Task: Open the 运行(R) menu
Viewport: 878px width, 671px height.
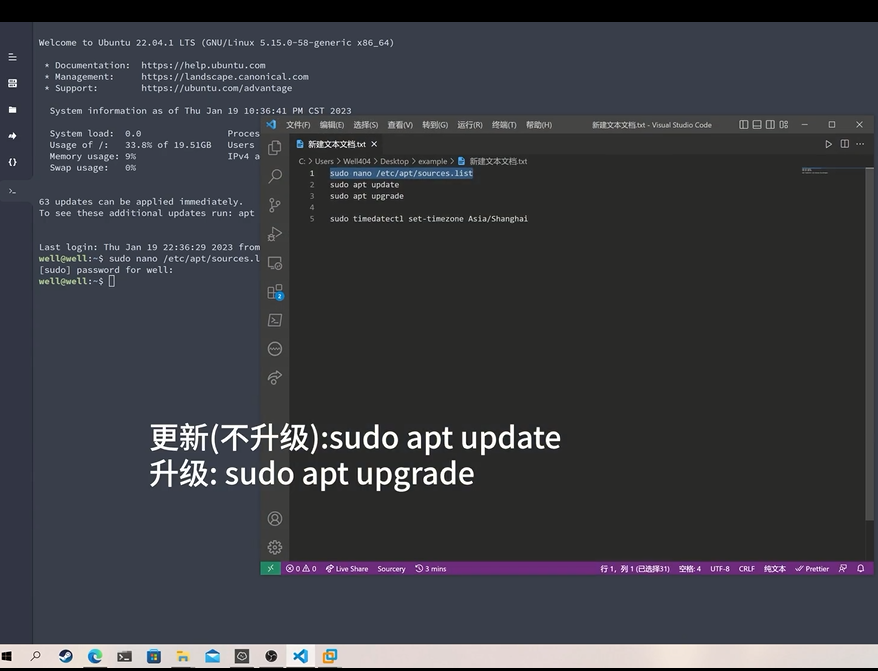Action: (470, 125)
